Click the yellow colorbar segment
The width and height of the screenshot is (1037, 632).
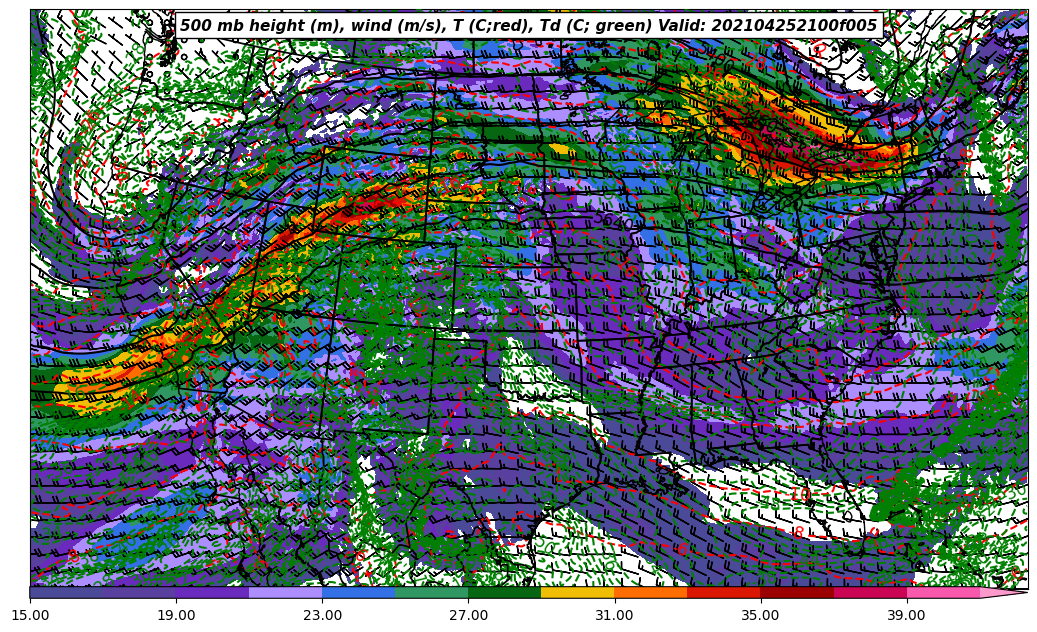coord(577,592)
